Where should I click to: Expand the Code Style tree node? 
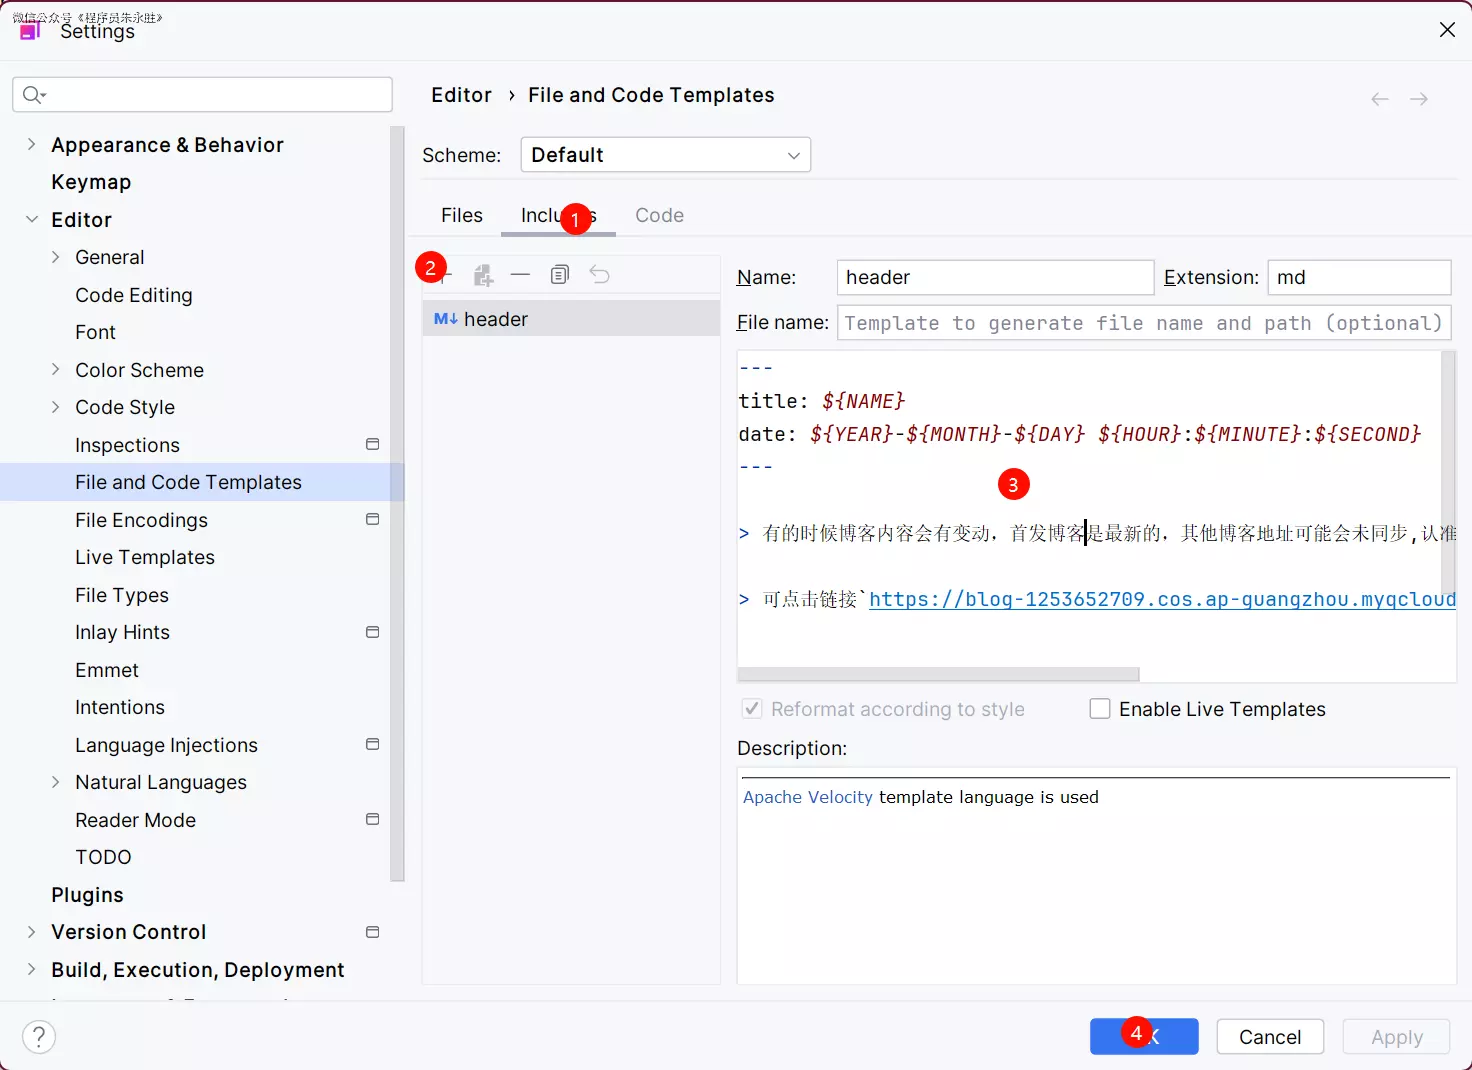point(56,407)
